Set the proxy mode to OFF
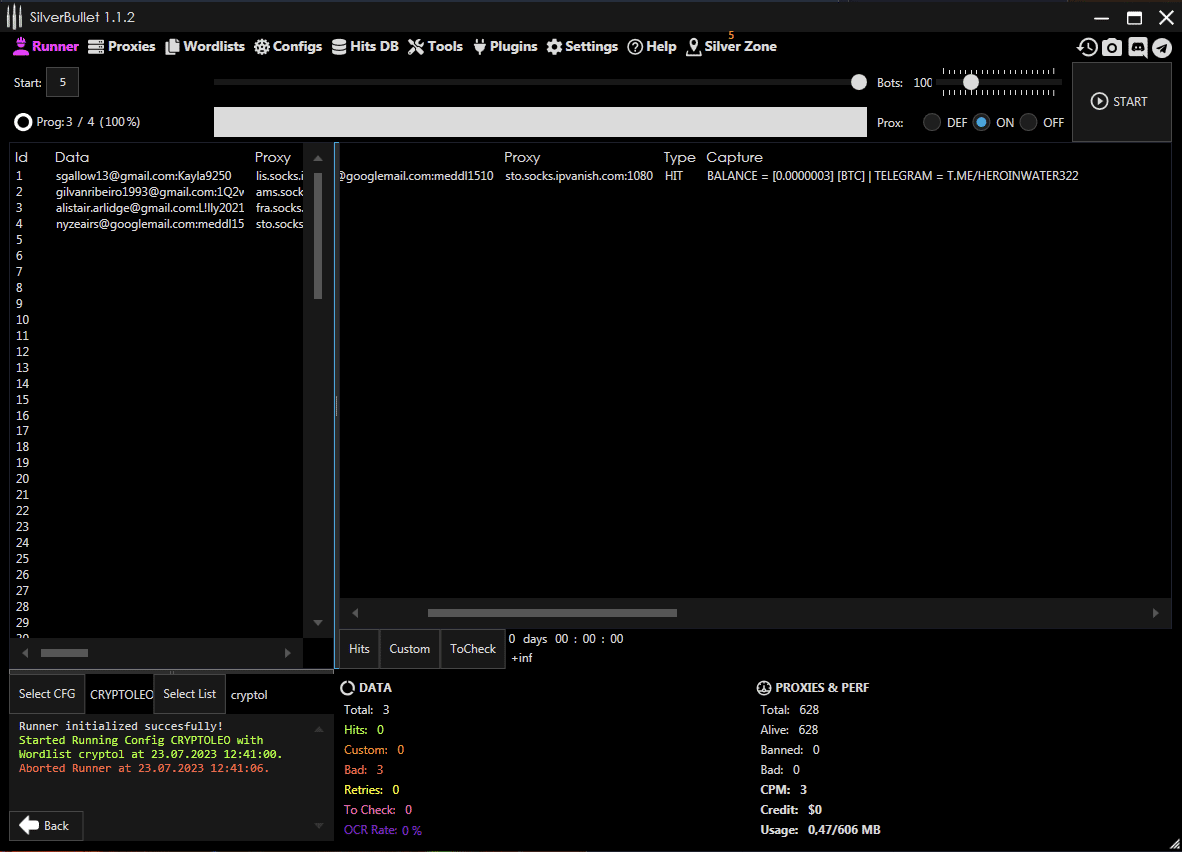Screen dimensions: 1182x852 coord(1028,123)
